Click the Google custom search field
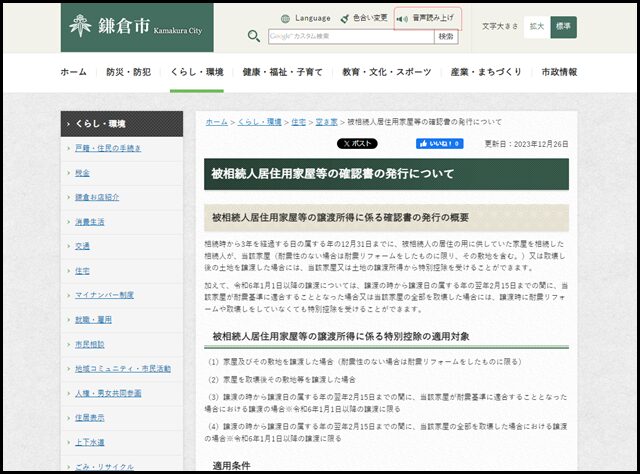 [x=351, y=36]
